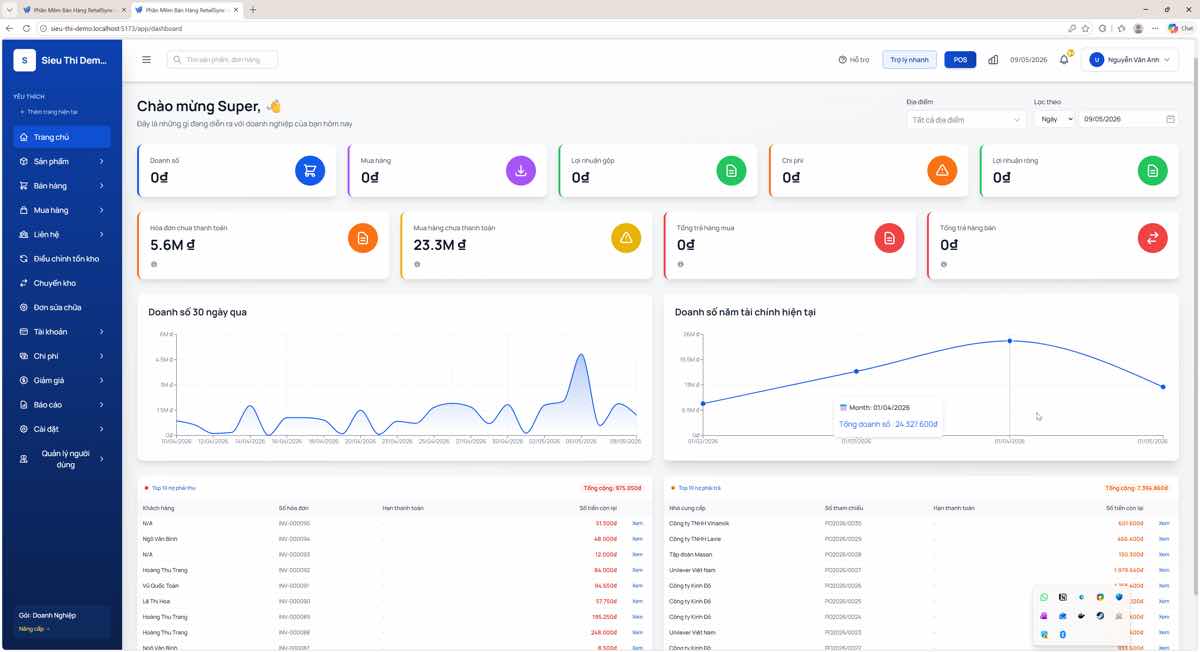This screenshot has width=1200, height=652.
Task: Go back in the browser
Action: point(9,28)
